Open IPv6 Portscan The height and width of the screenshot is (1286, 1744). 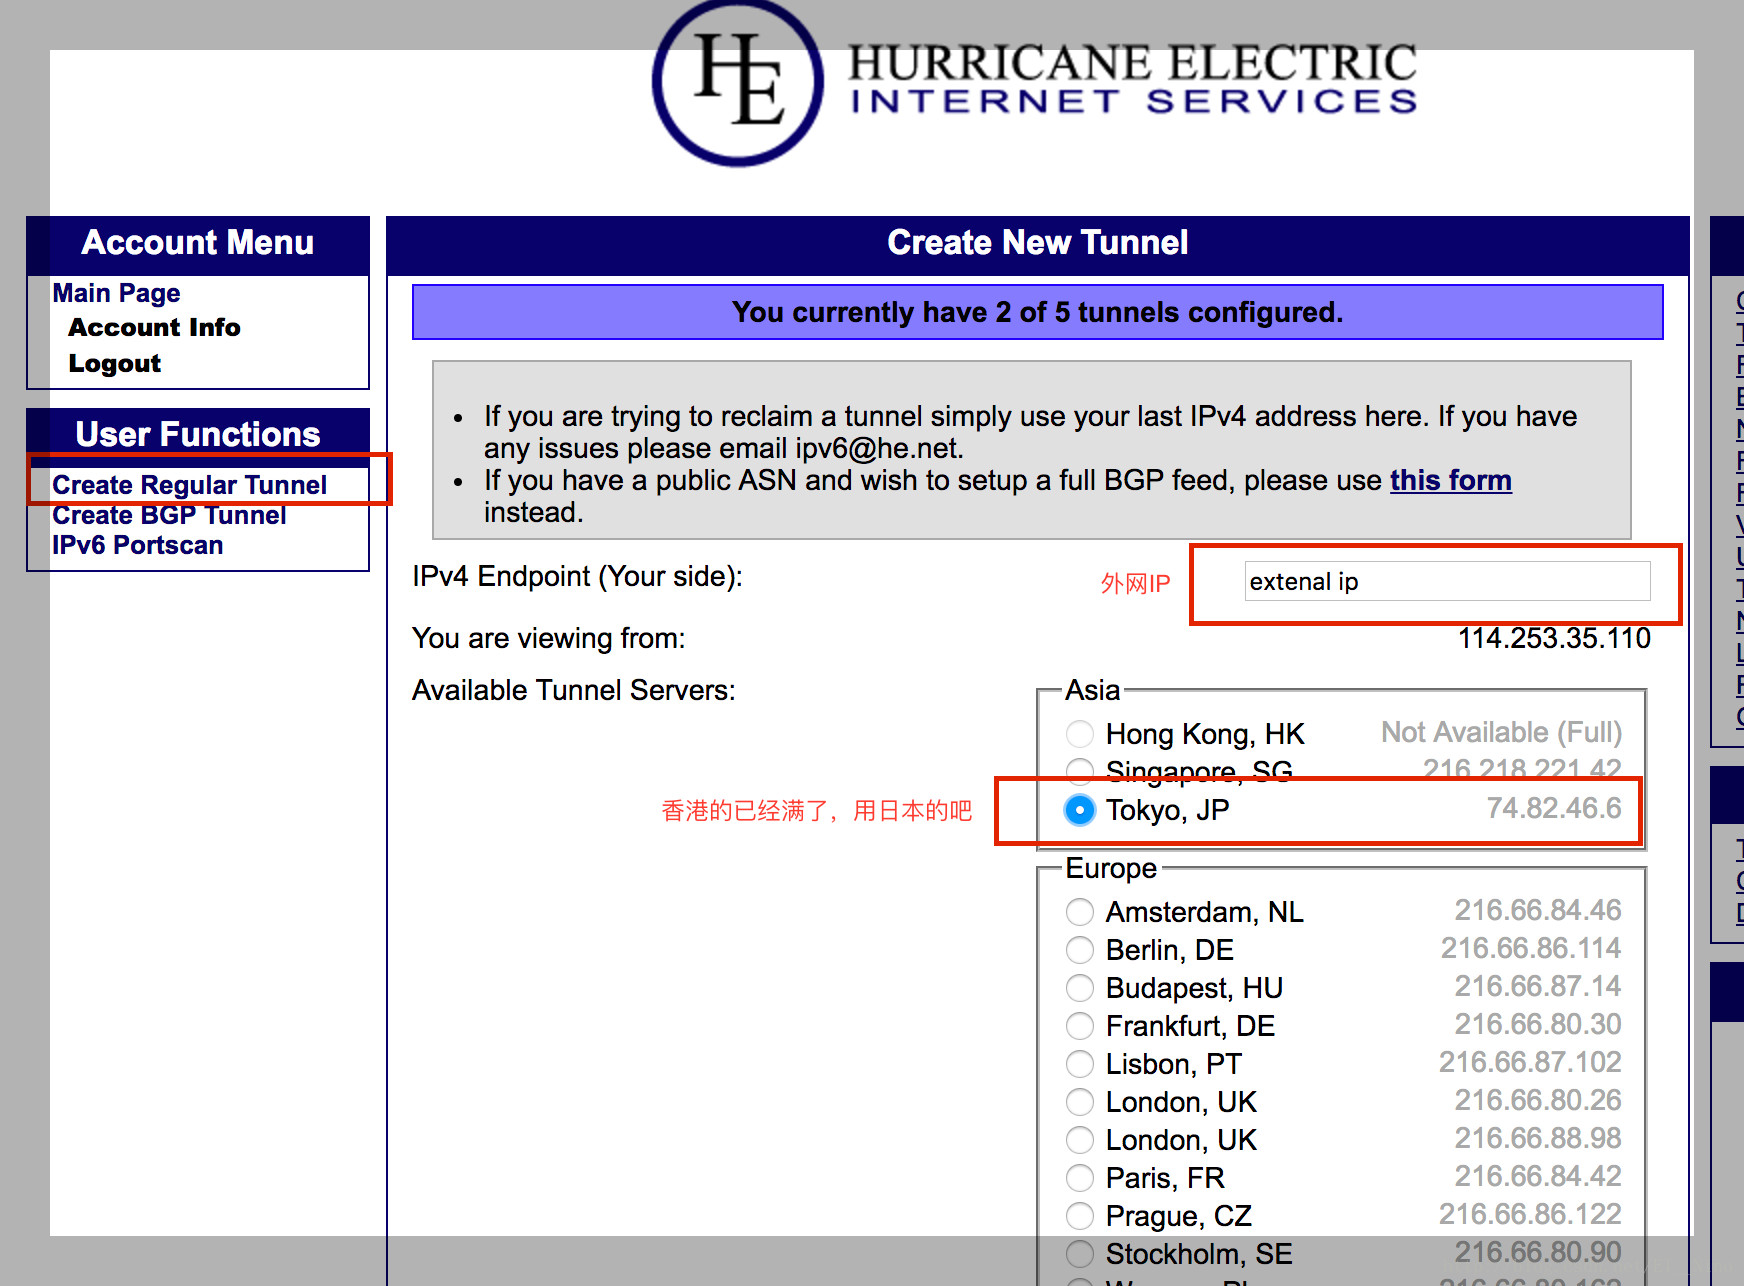[137, 545]
